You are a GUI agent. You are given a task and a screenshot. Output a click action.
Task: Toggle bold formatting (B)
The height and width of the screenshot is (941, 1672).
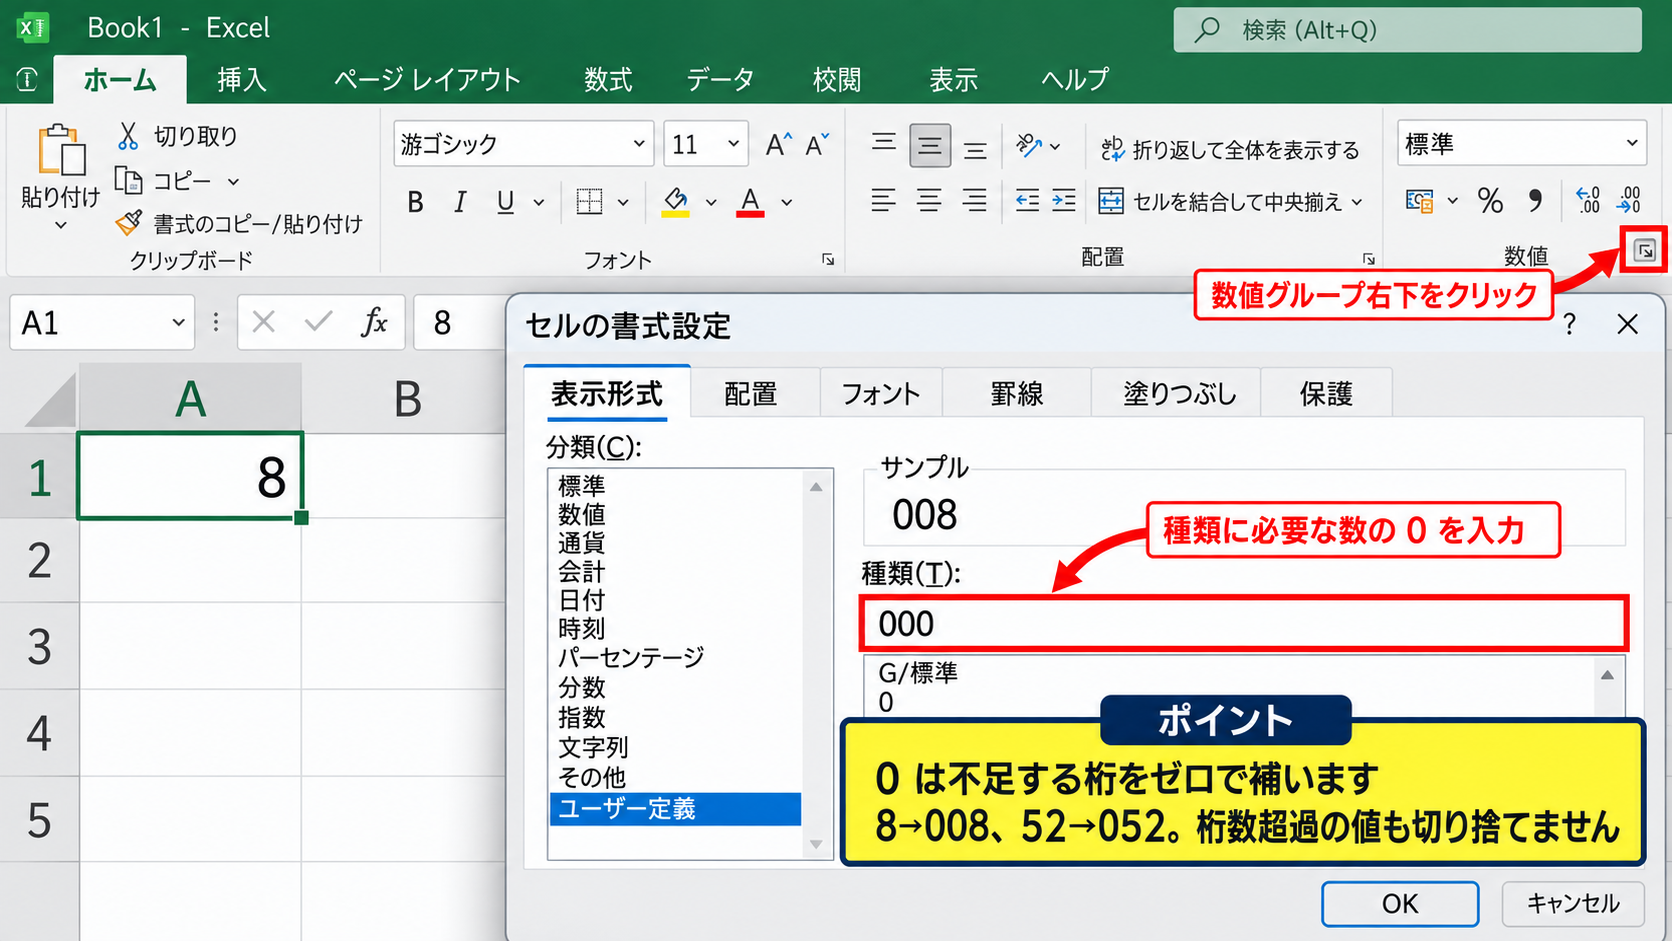(415, 202)
